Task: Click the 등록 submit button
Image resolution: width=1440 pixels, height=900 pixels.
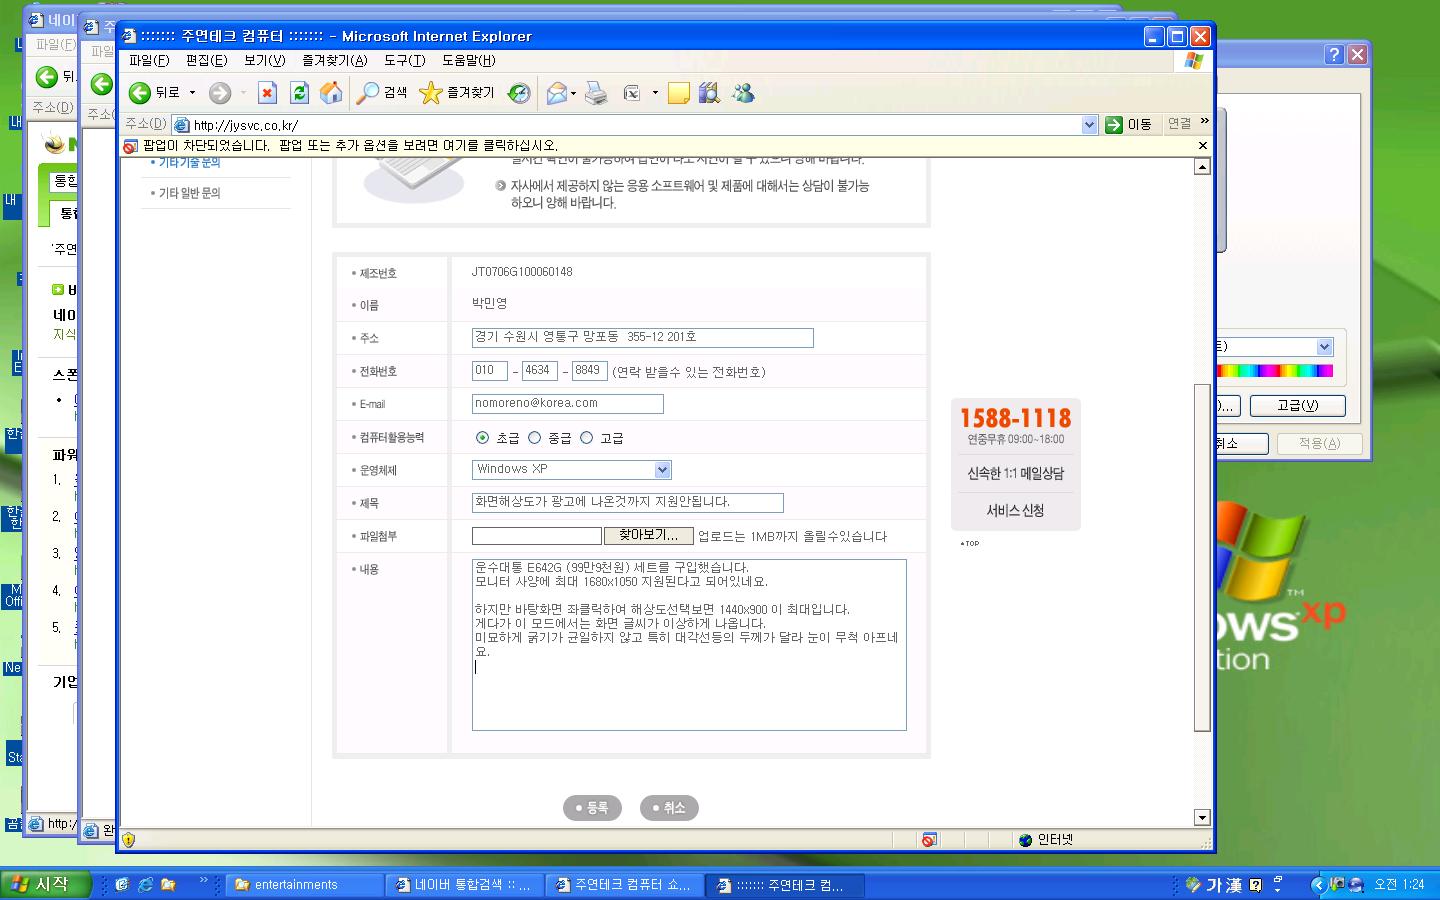Action: (x=592, y=808)
